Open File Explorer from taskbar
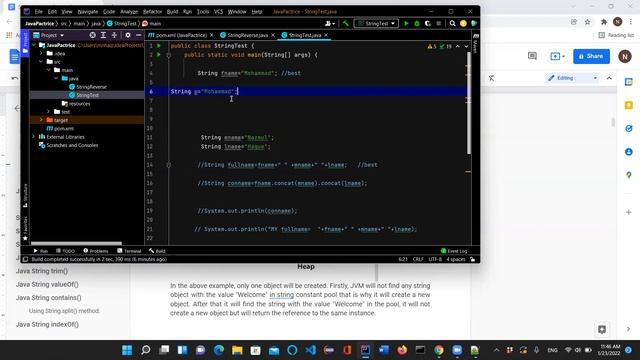640x360 pixels. (237, 350)
